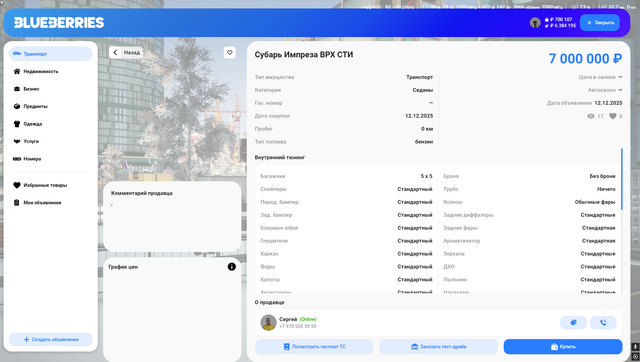Open the Номера section
The image size is (640, 362).
pyautogui.click(x=51, y=159)
